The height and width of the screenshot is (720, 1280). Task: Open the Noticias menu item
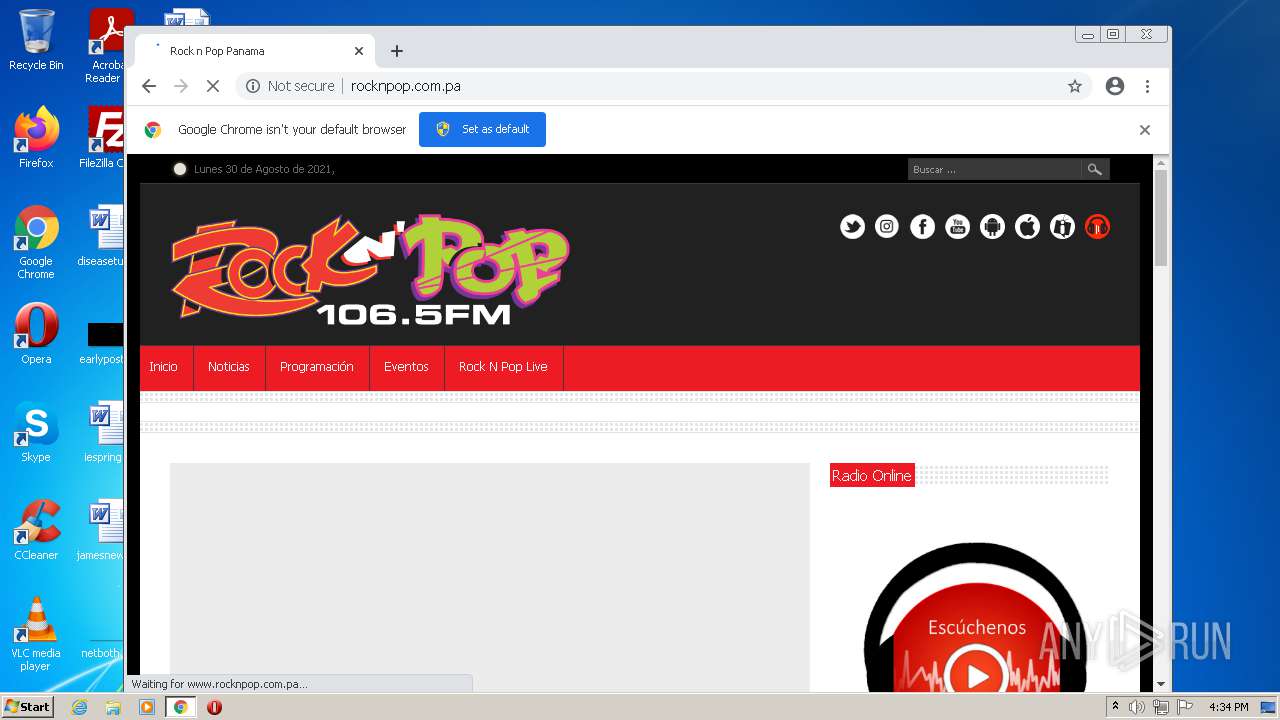tap(229, 367)
